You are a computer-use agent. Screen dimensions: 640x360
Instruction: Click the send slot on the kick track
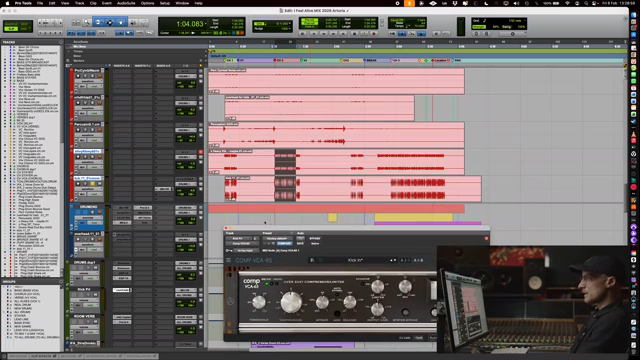[x=164, y=189]
